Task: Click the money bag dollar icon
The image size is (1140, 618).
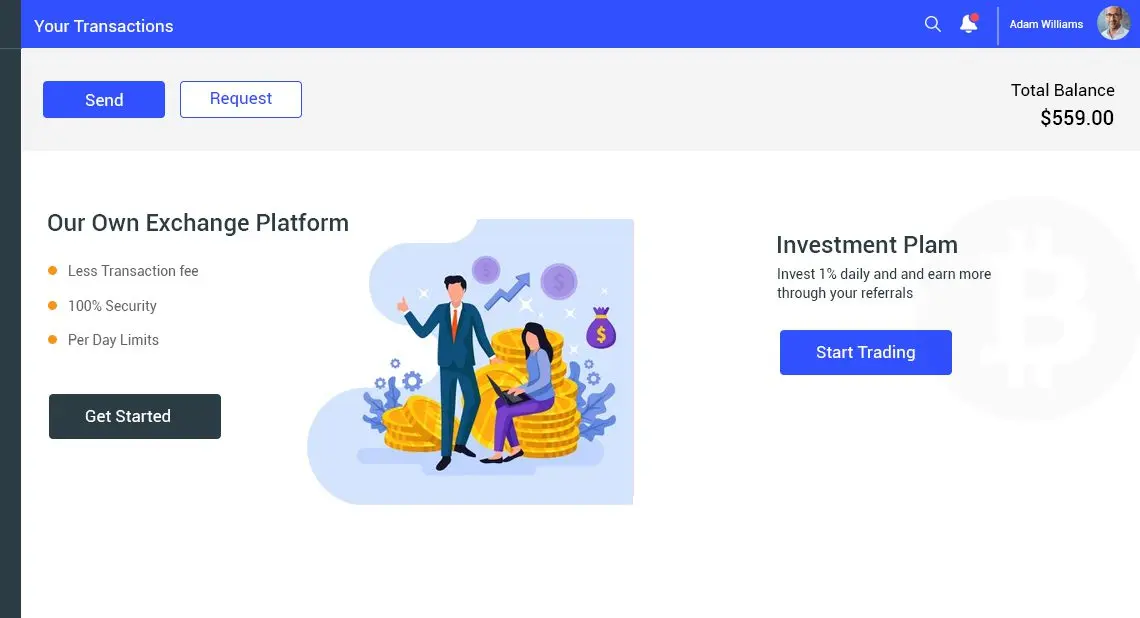Action: [601, 329]
